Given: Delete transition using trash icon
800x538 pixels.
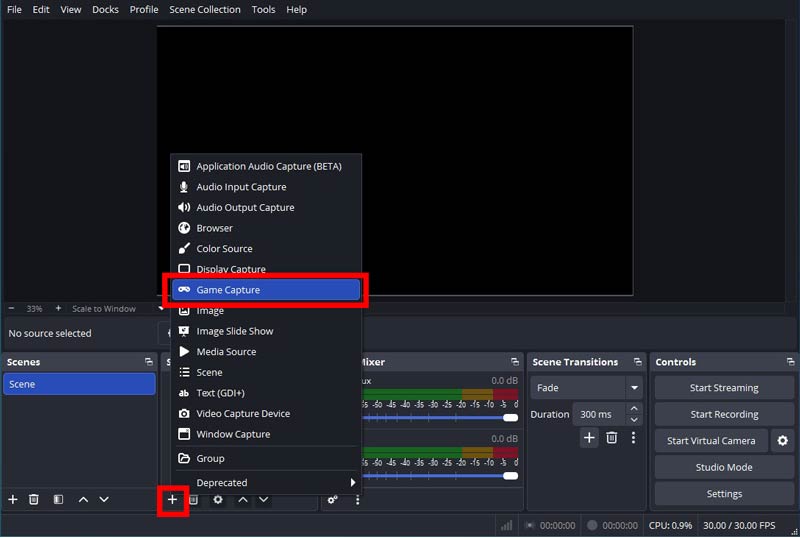Looking at the screenshot, I should 612,437.
